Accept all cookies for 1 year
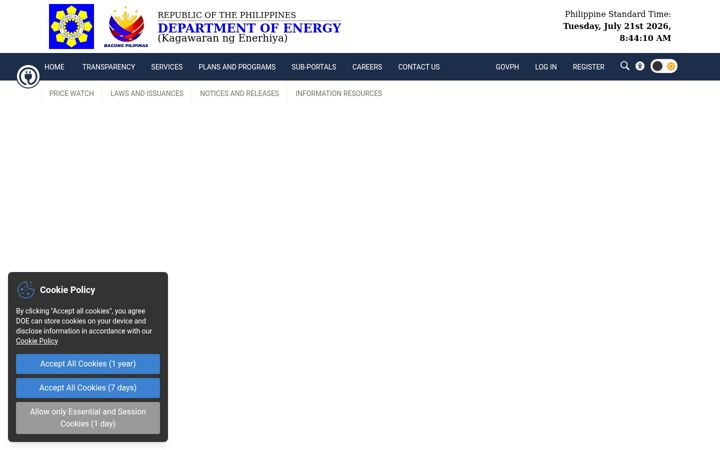 pyautogui.click(x=88, y=364)
